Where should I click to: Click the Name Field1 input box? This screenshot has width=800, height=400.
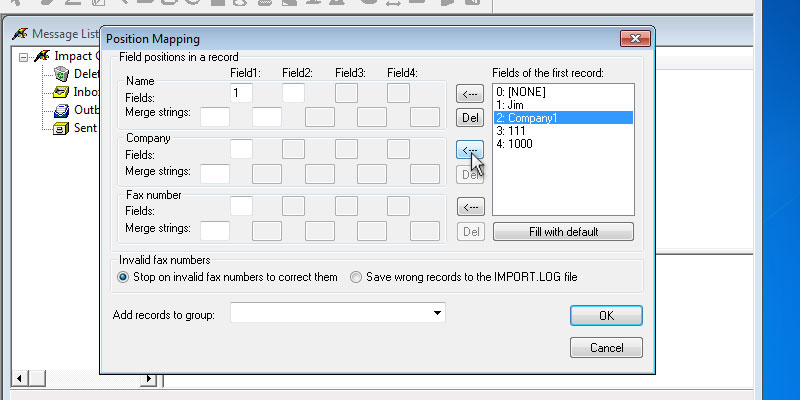(241, 93)
